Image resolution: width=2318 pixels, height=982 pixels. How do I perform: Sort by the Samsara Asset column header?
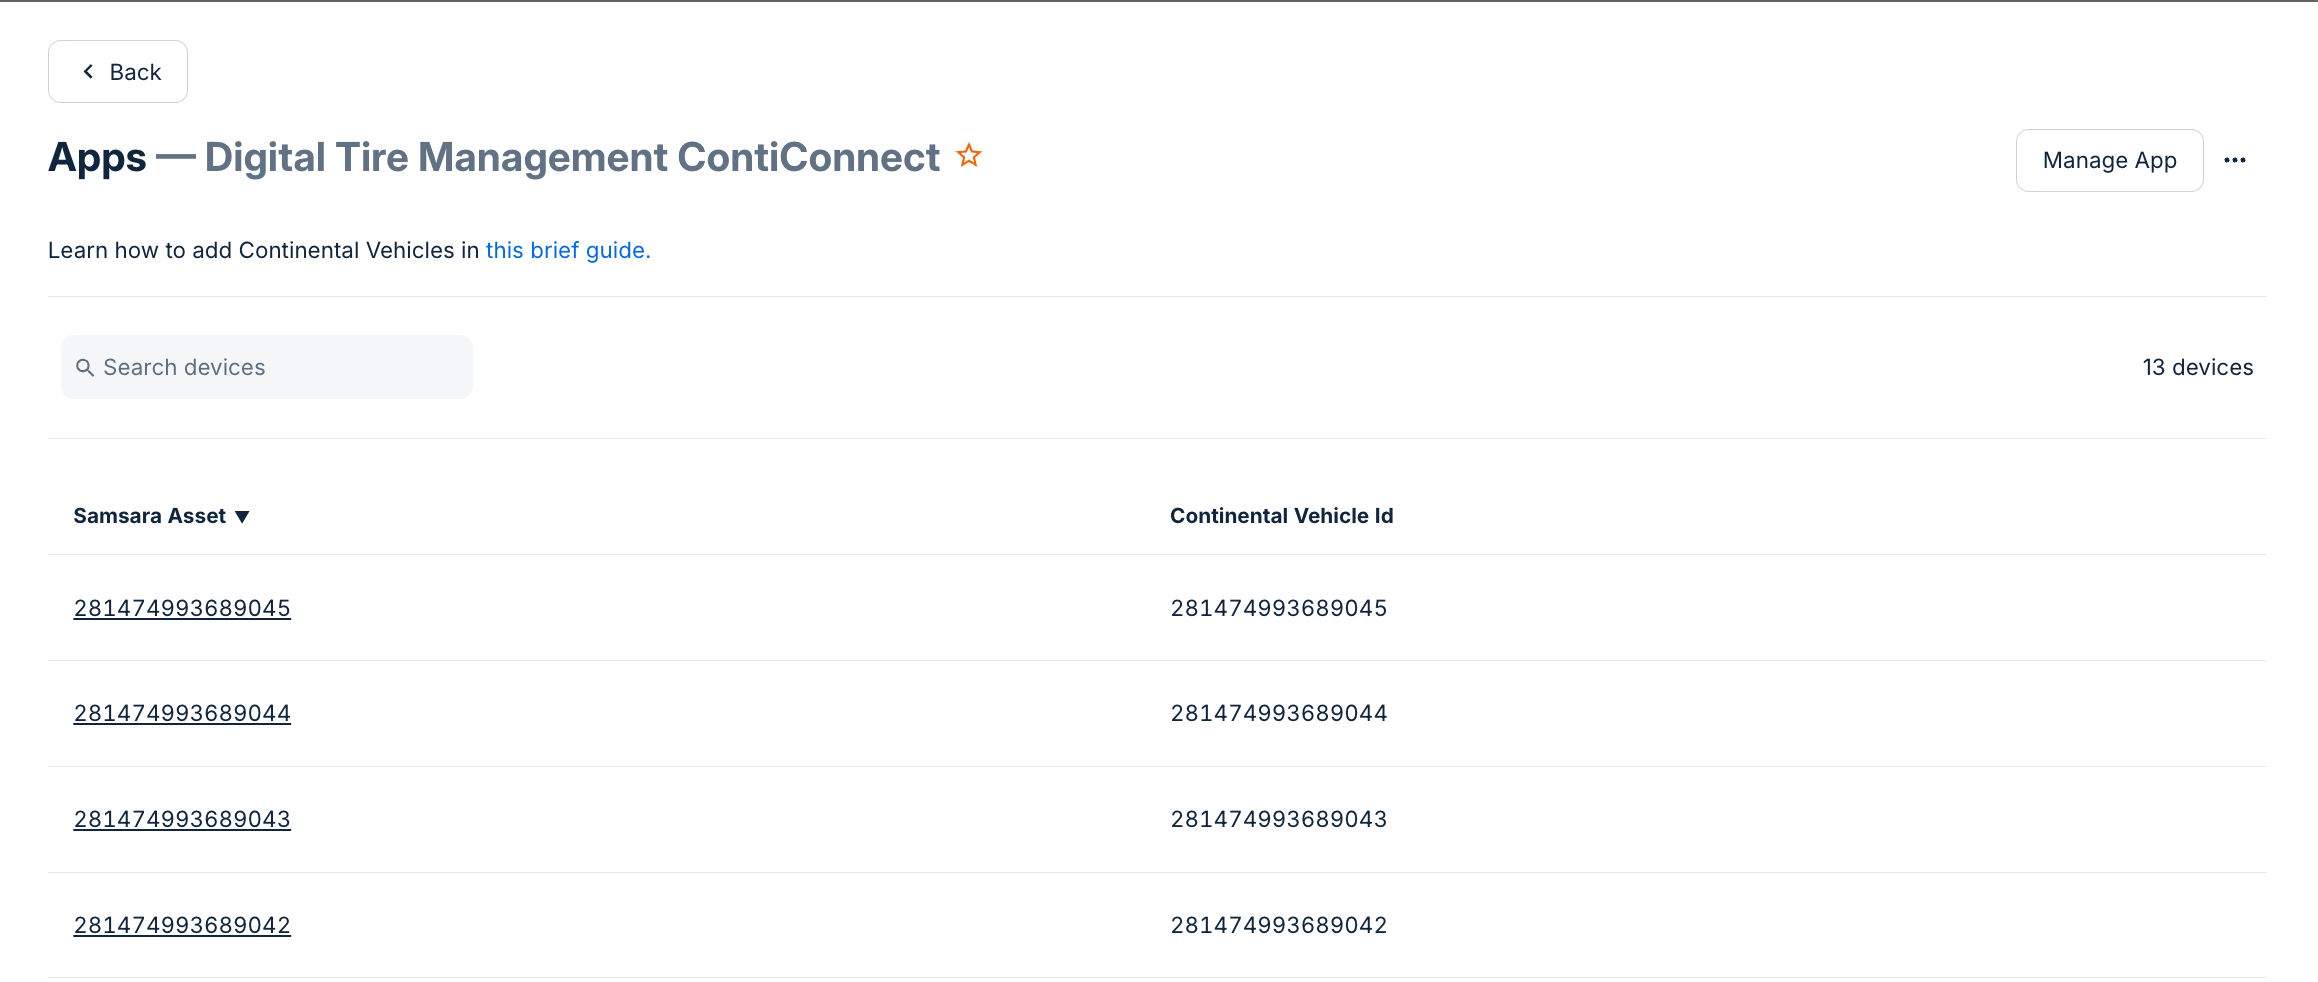coord(150,516)
